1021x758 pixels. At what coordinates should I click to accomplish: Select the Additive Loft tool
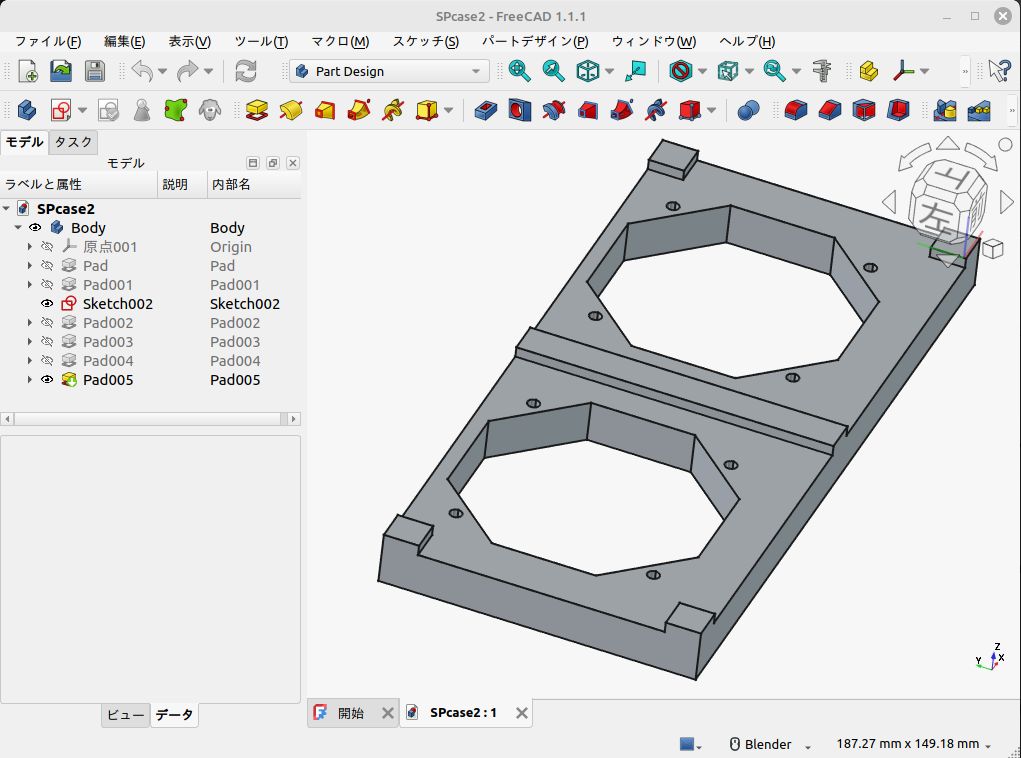click(325, 110)
